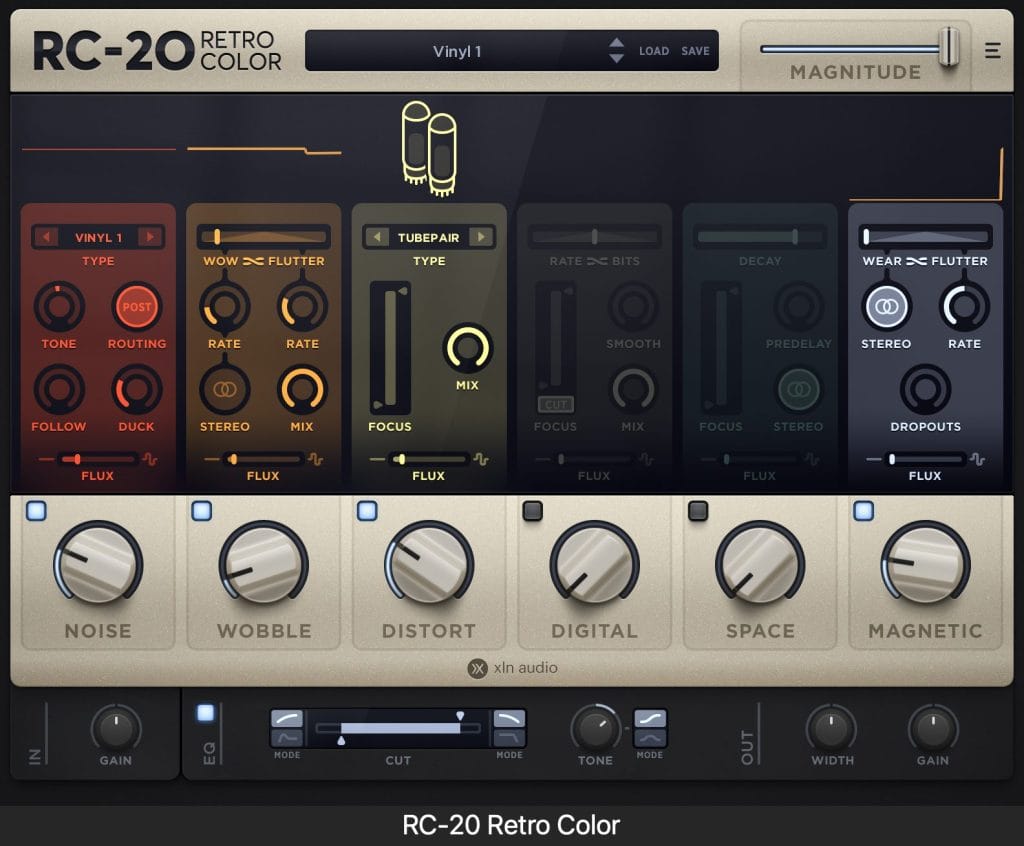Click the noise FOLLOW knob
The height and width of the screenshot is (846, 1024).
(59, 389)
